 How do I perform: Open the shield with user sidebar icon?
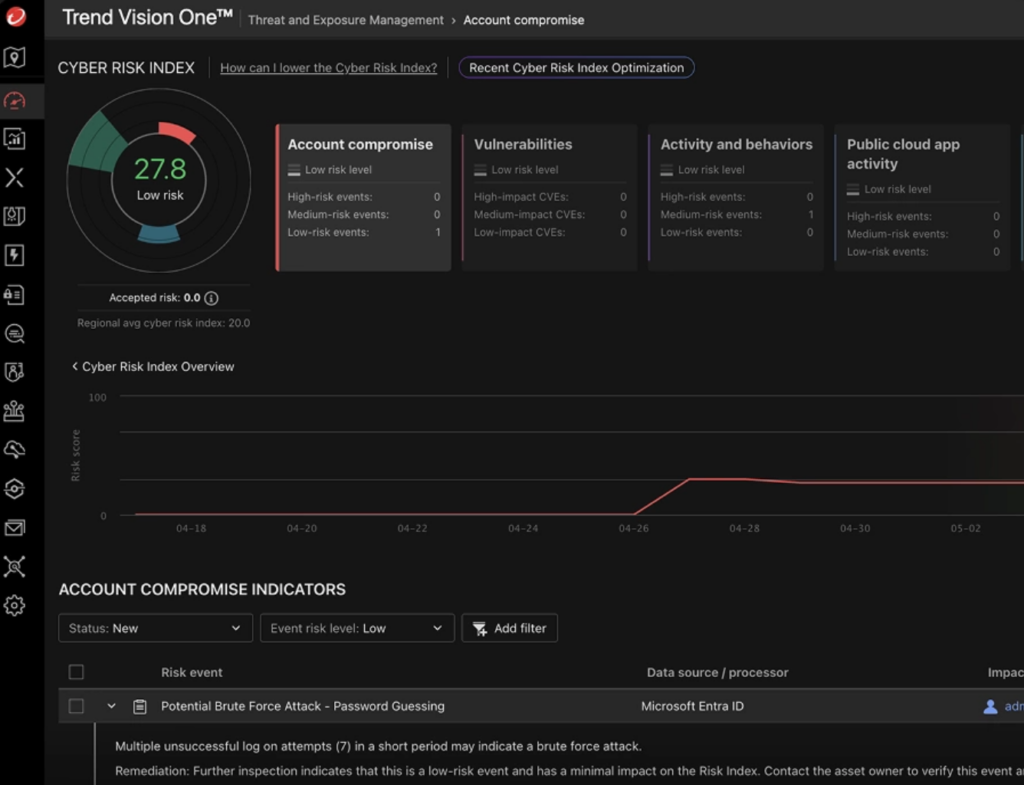[14, 372]
